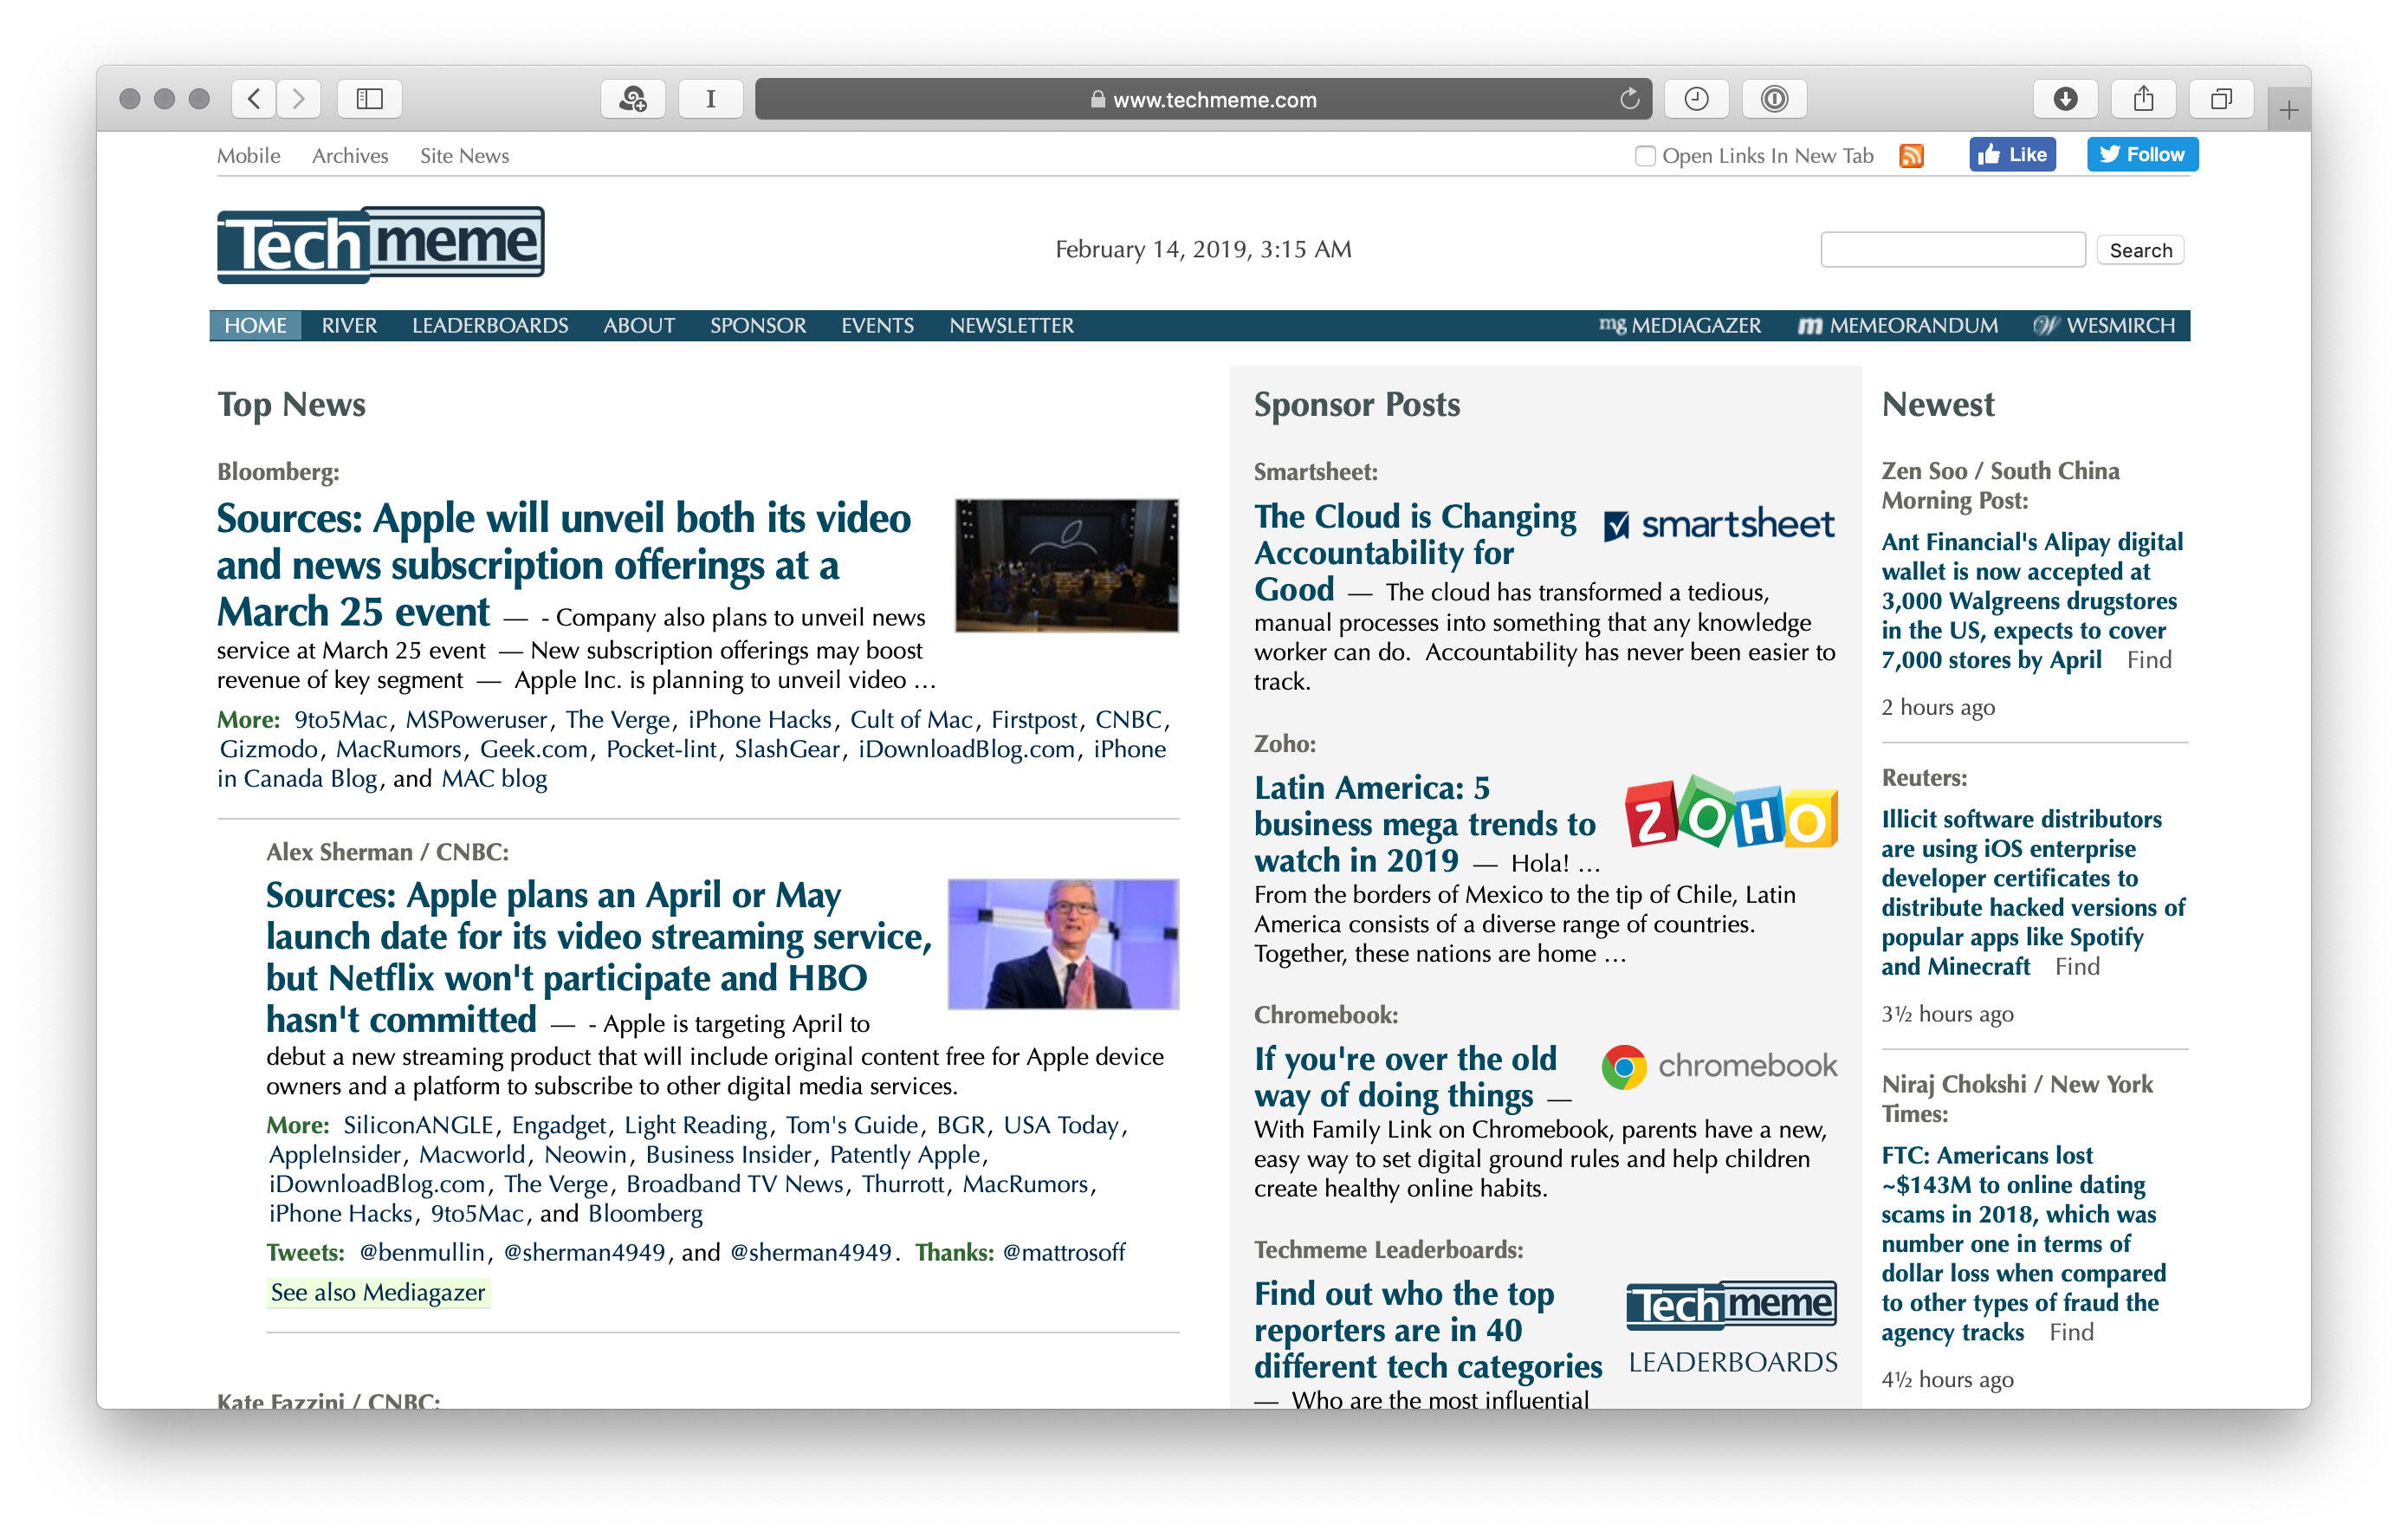Focus the Techmeme search field
The image size is (2408, 1537).
(x=1952, y=249)
